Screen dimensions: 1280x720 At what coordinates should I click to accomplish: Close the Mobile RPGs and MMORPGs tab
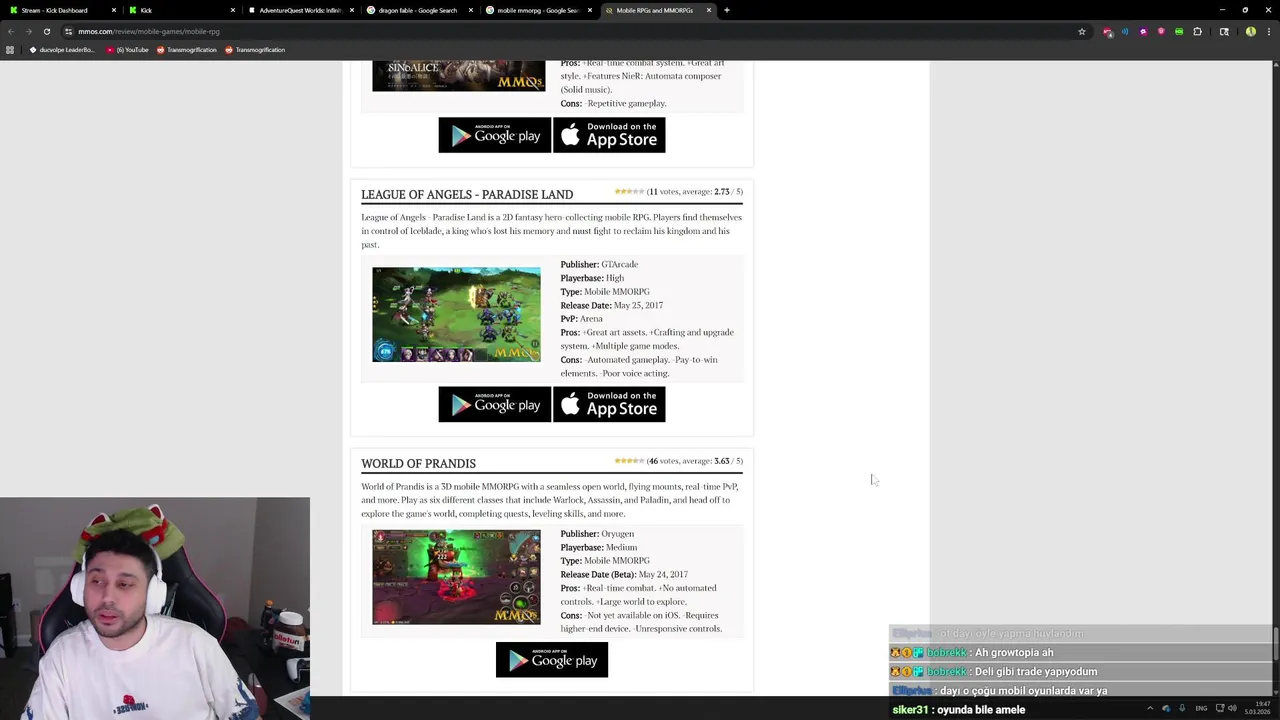(x=709, y=10)
